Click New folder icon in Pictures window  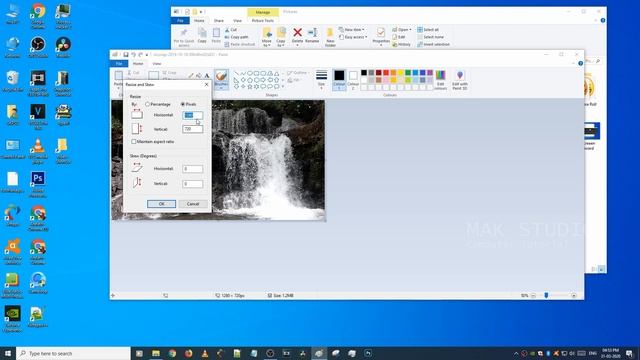[330, 33]
